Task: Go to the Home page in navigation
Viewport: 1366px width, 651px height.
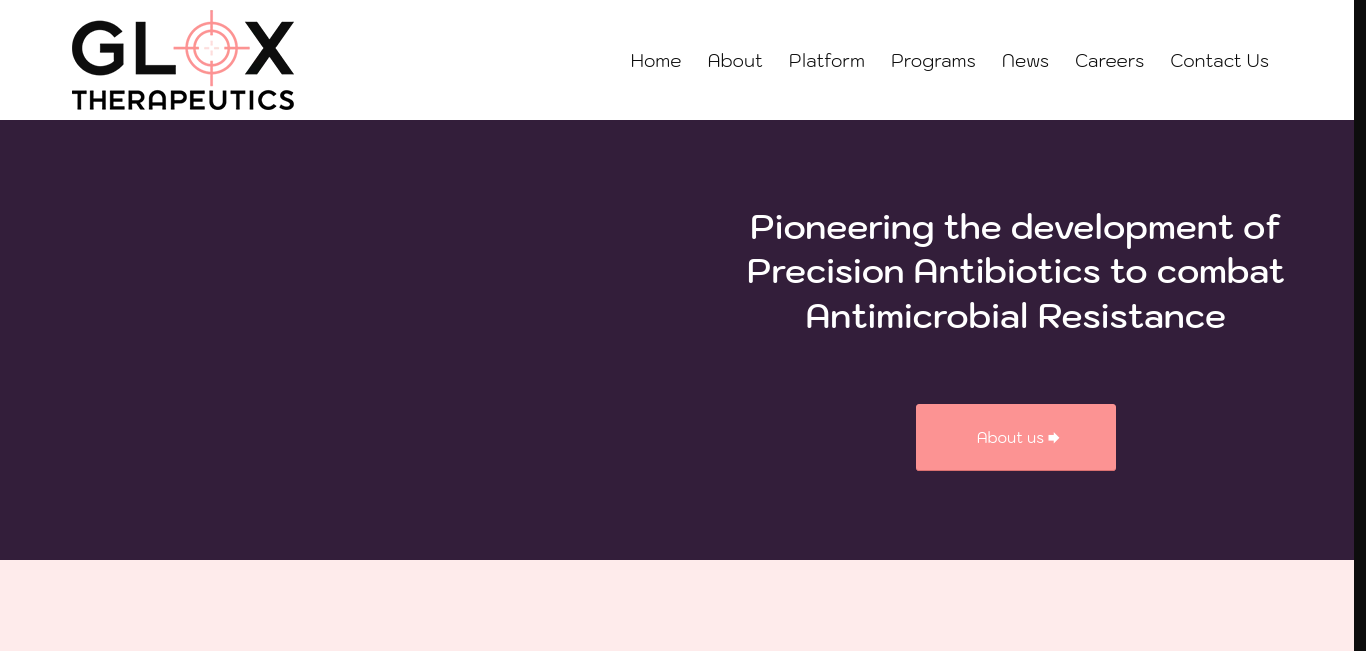Action: 655,61
